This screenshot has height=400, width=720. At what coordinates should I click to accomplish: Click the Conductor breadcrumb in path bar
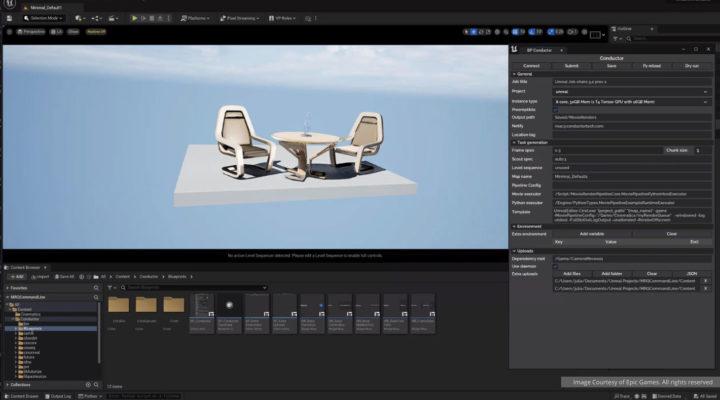click(149, 277)
